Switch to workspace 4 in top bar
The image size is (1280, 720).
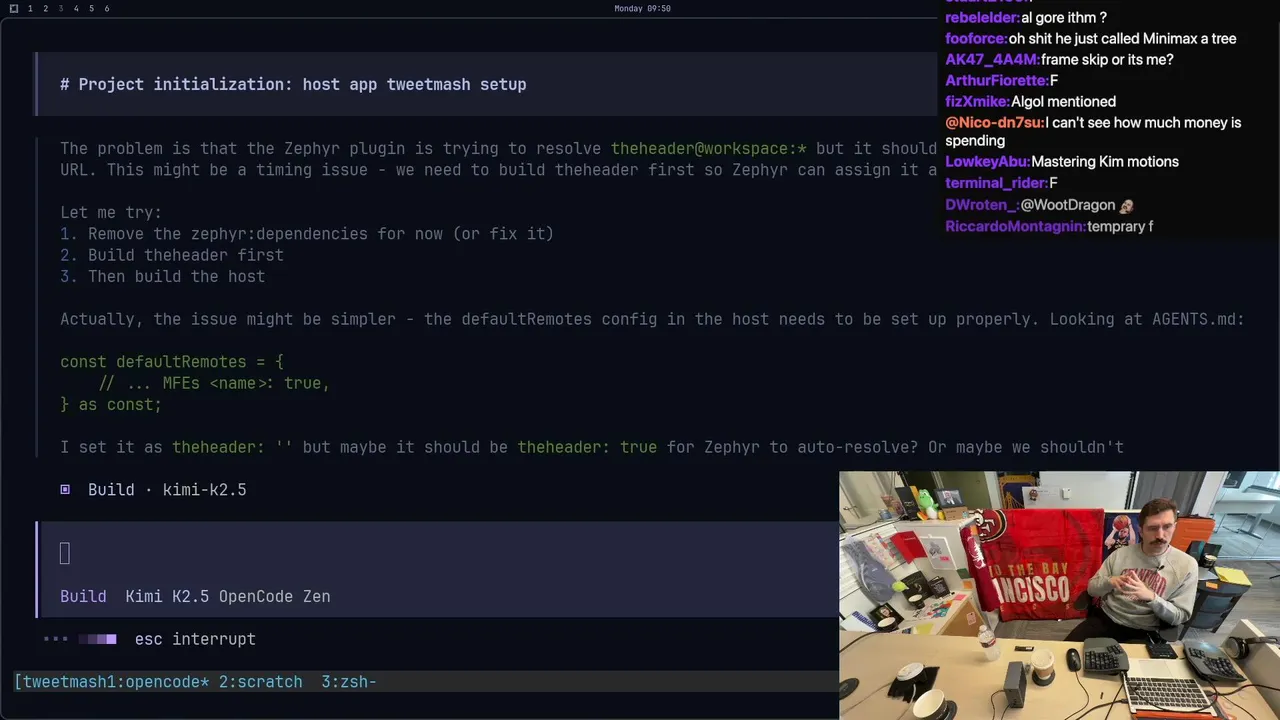point(76,8)
